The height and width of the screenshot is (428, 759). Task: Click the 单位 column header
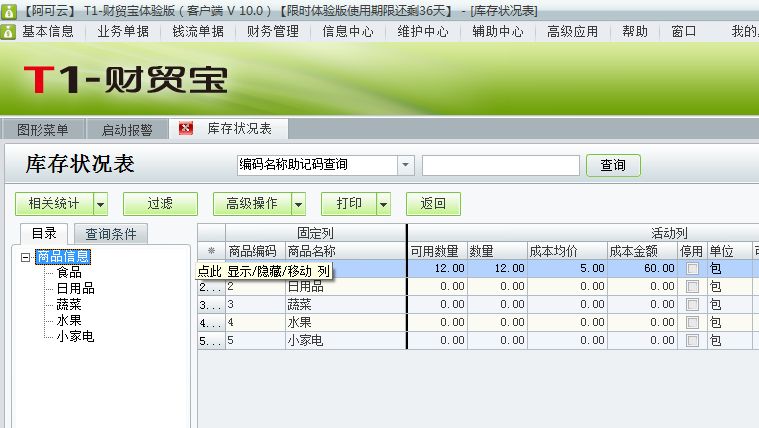point(729,251)
